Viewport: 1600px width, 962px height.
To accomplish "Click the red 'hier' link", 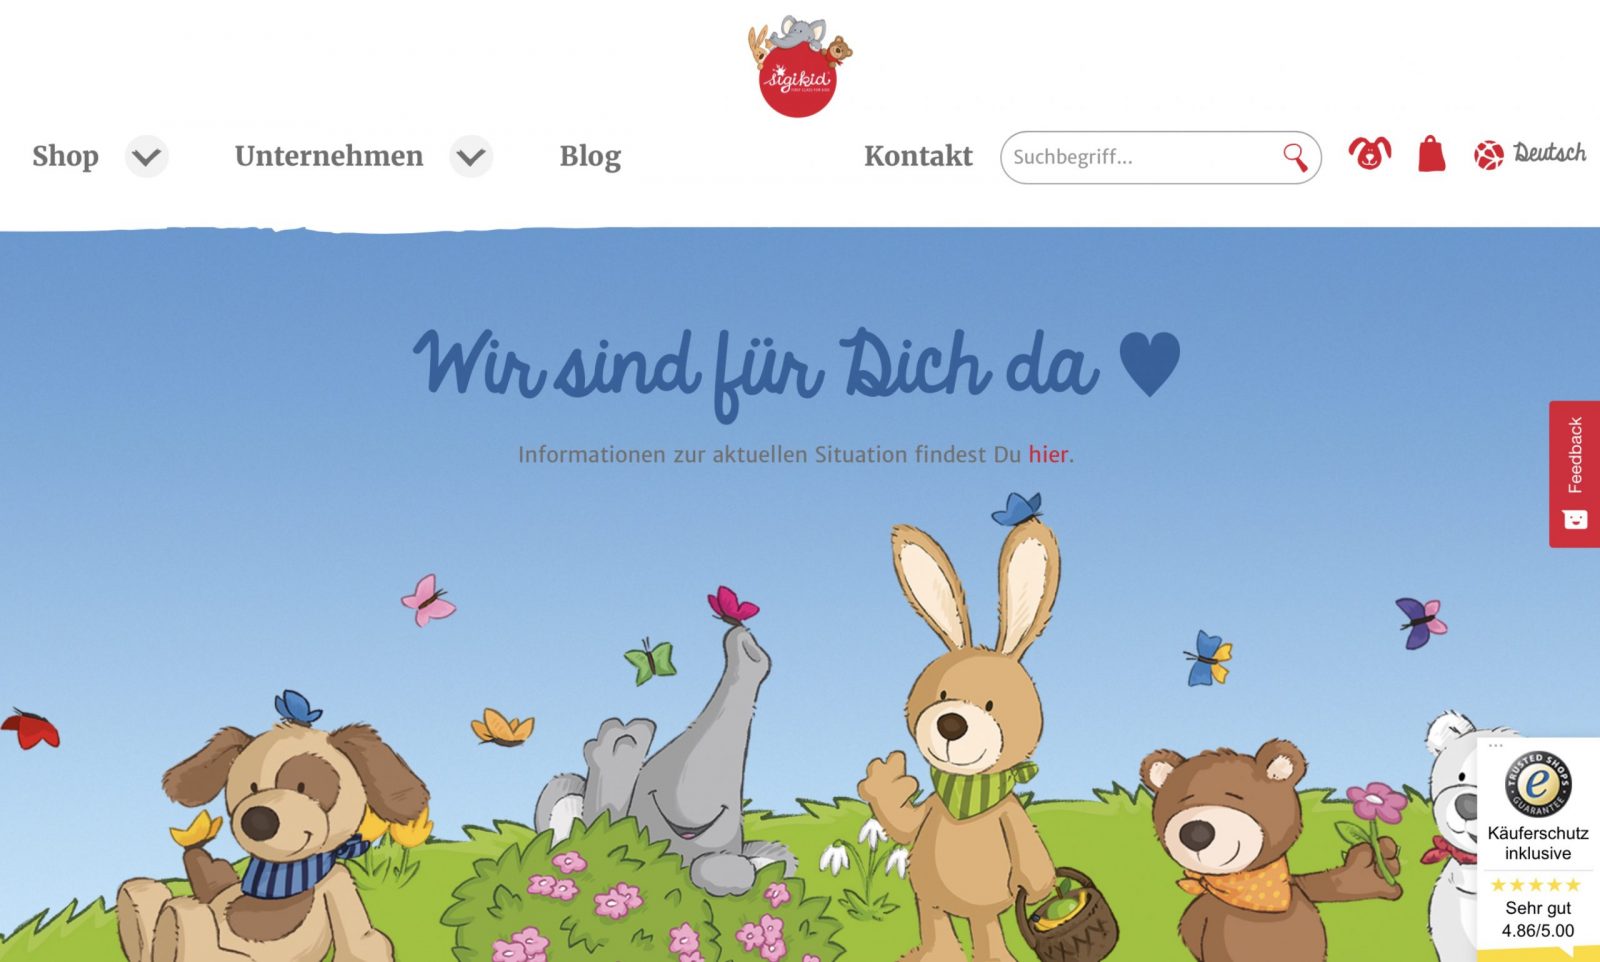I will [x=1048, y=454].
